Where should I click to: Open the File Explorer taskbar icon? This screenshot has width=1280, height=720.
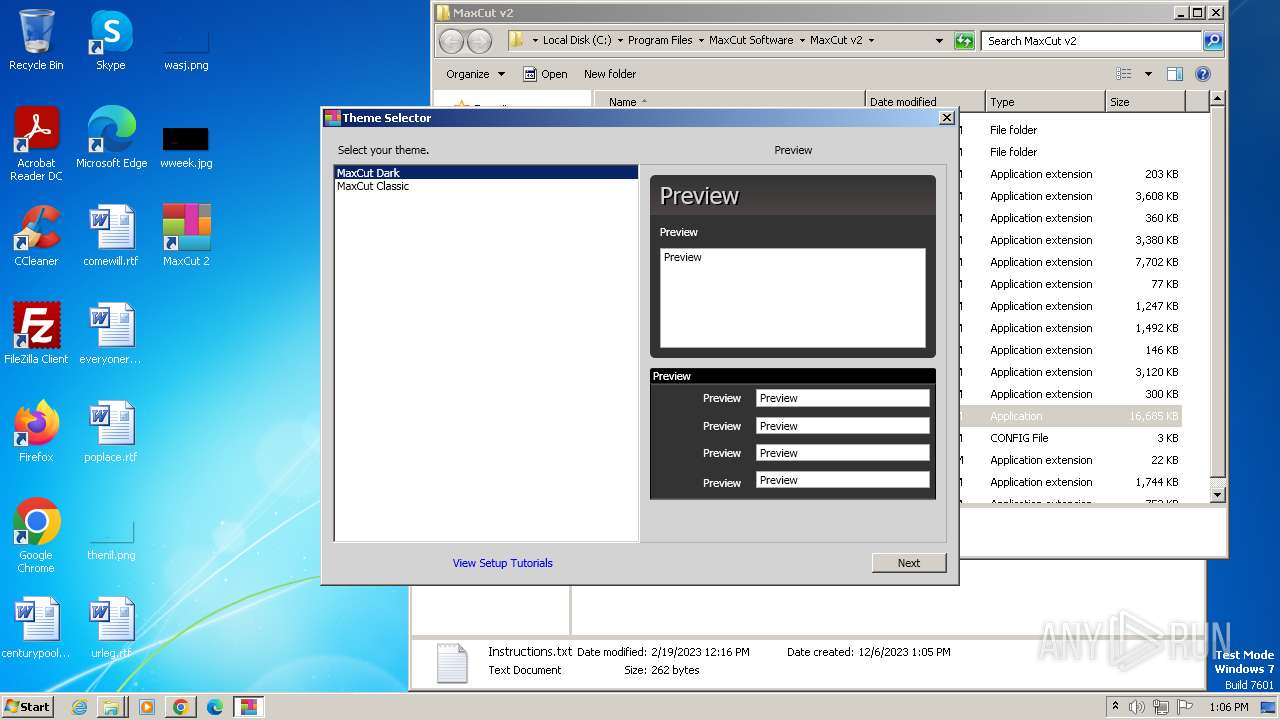(x=111, y=707)
